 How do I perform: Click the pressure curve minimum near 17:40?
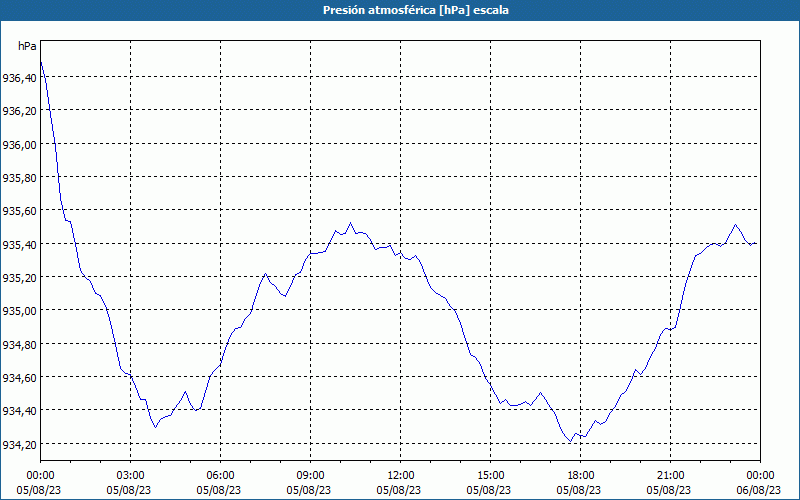tap(571, 441)
